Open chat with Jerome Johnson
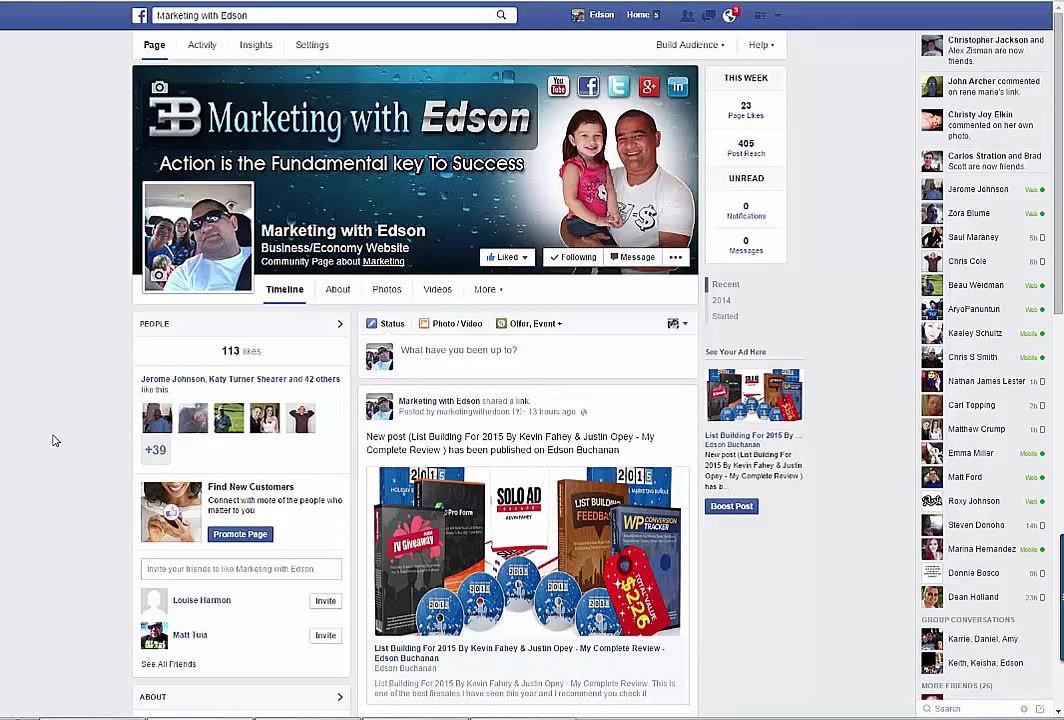Viewport: 1064px width, 720px height. tap(984, 189)
